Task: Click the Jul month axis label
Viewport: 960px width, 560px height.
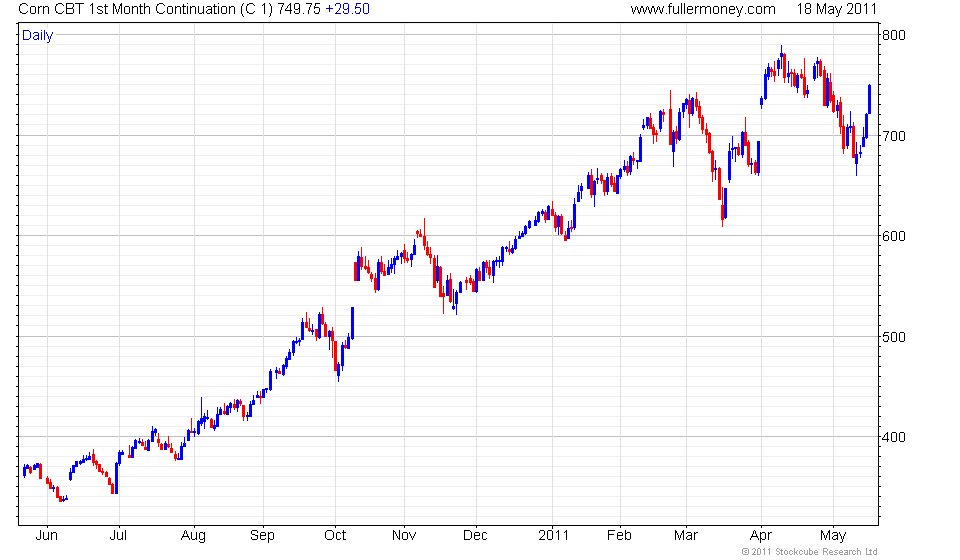Action: tap(118, 536)
